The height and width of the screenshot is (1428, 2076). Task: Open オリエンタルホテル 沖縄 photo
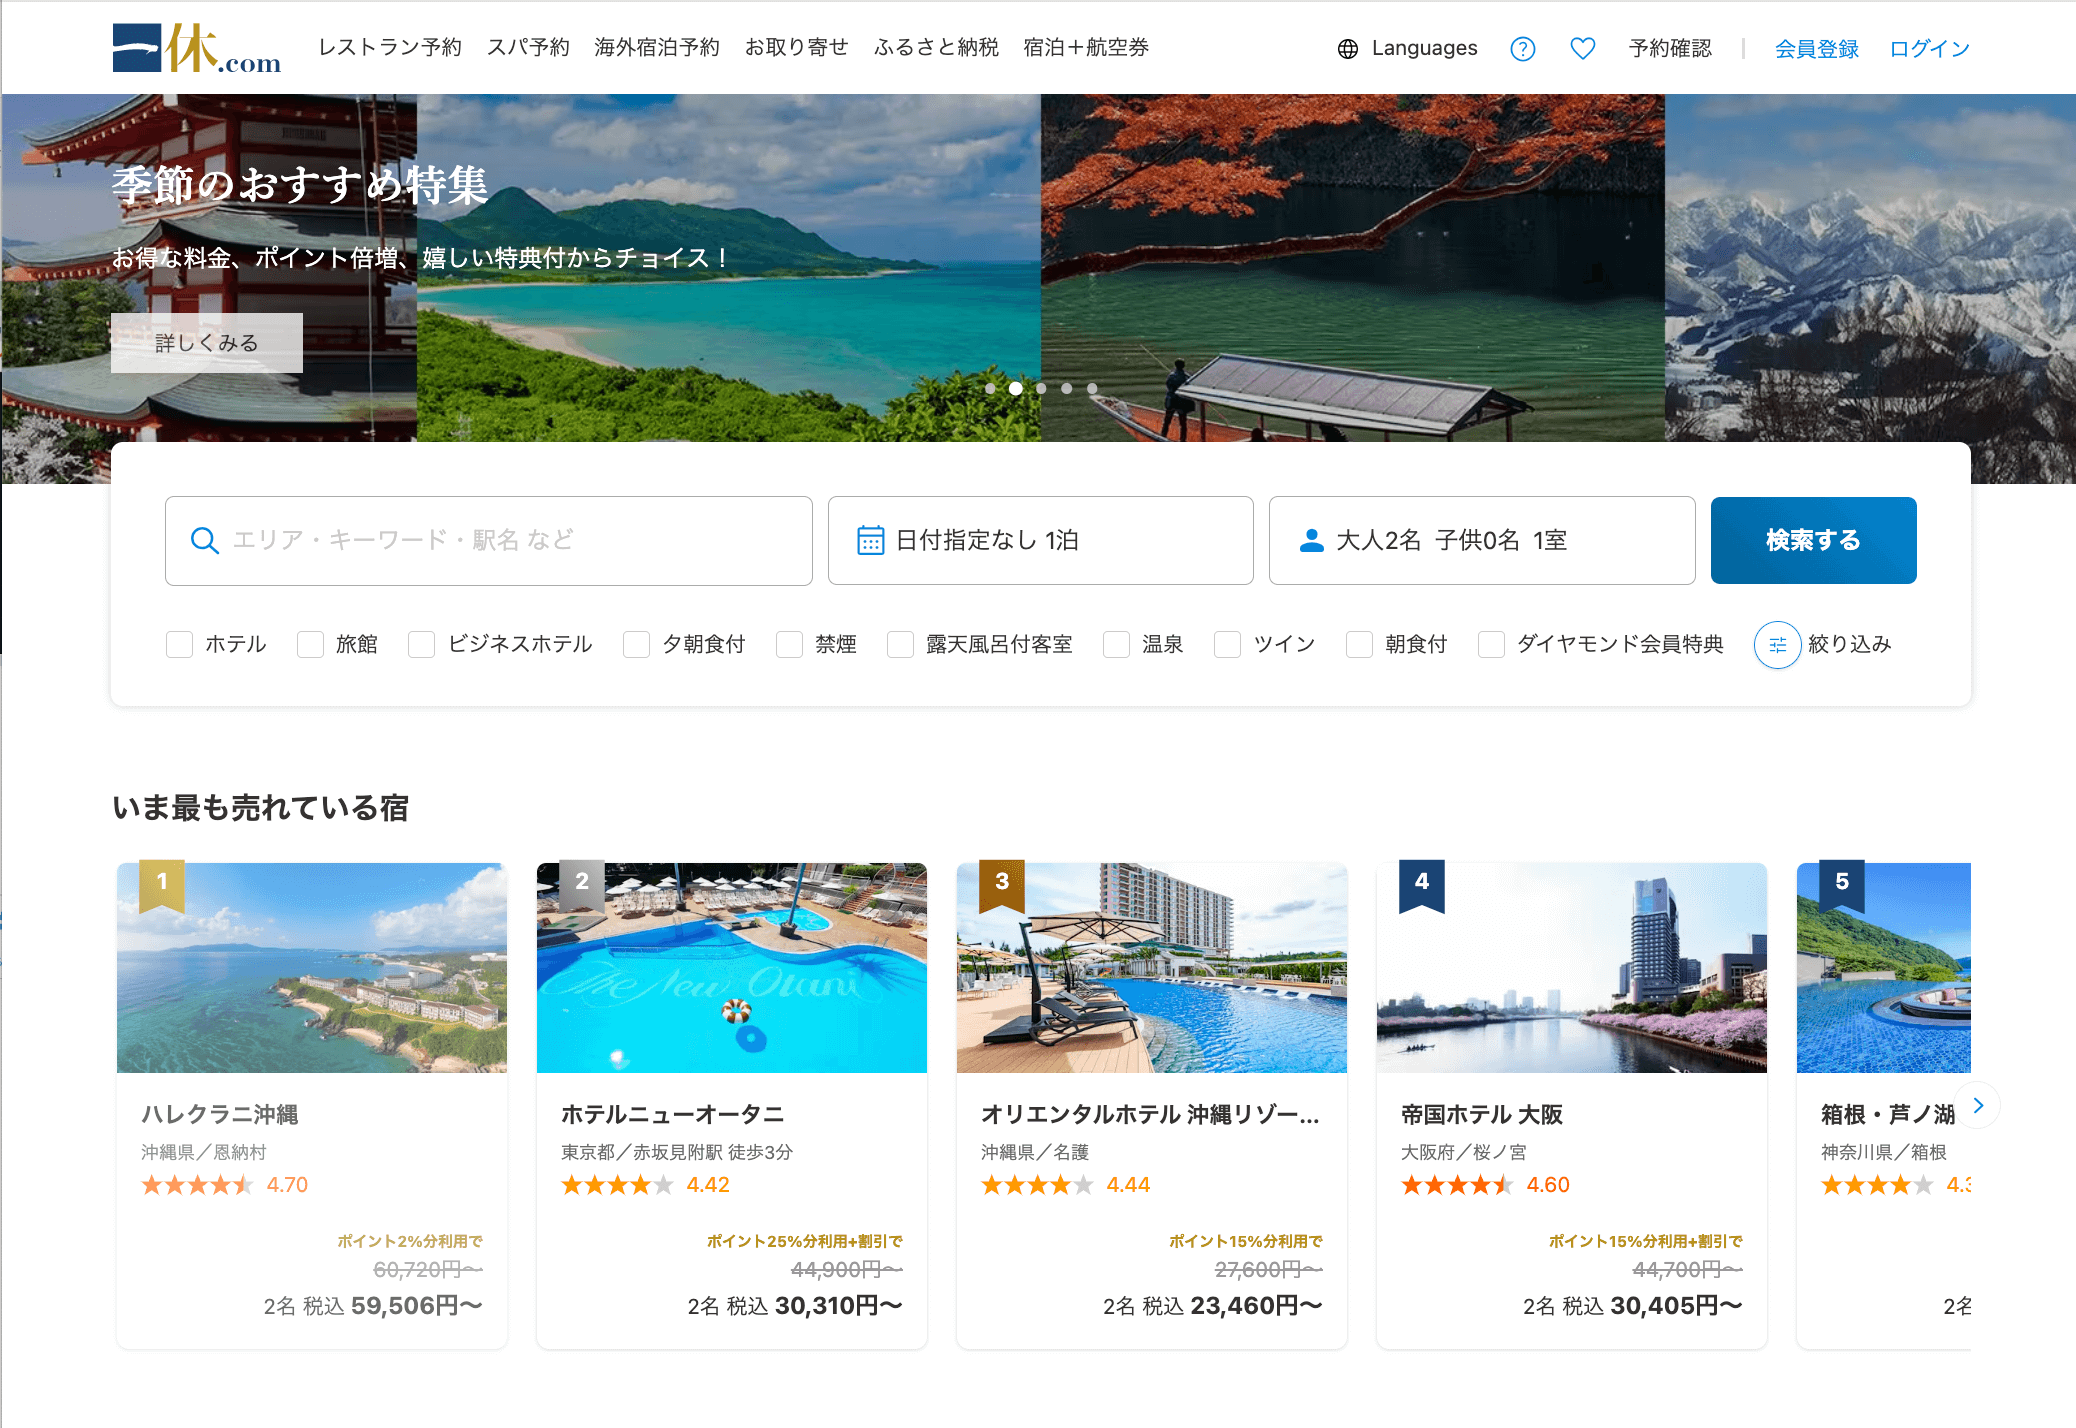(1152, 968)
